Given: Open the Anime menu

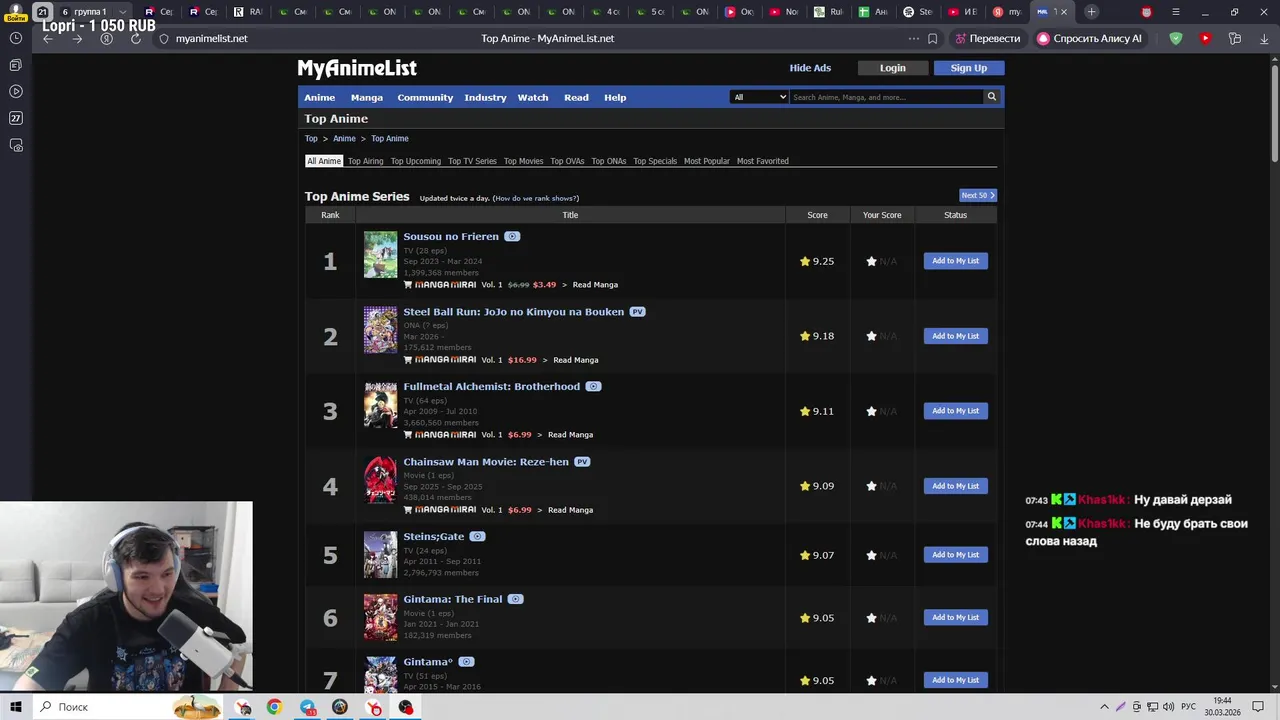Looking at the screenshot, I should [x=320, y=97].
